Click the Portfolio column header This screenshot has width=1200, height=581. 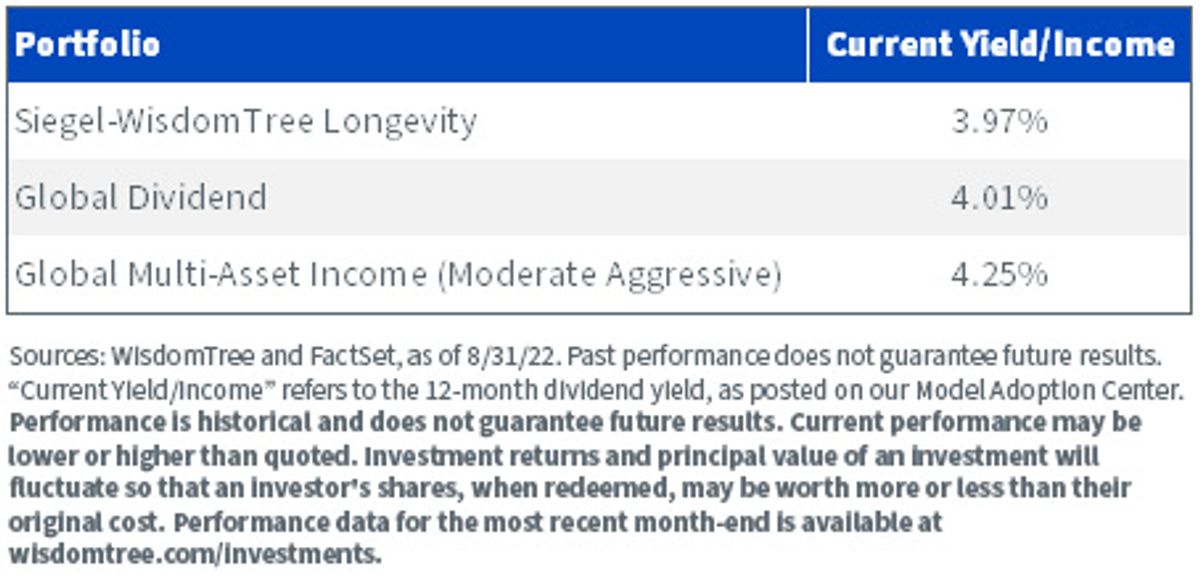click(88, 45)
